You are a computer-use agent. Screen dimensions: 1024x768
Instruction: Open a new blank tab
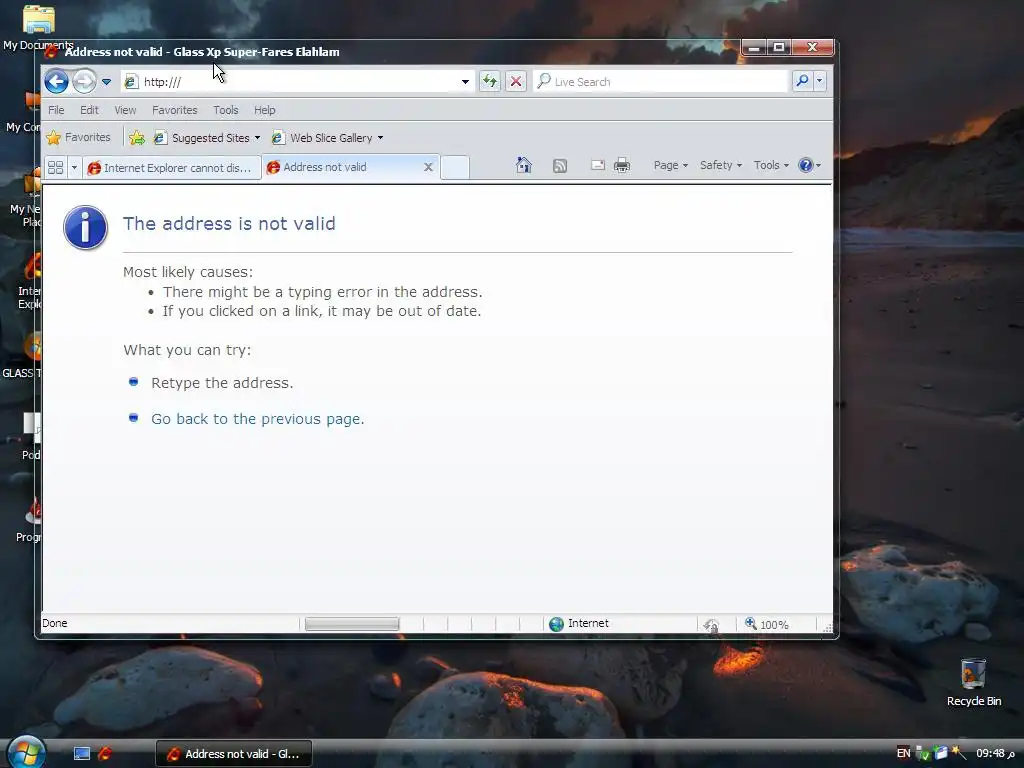pos(455,168)
